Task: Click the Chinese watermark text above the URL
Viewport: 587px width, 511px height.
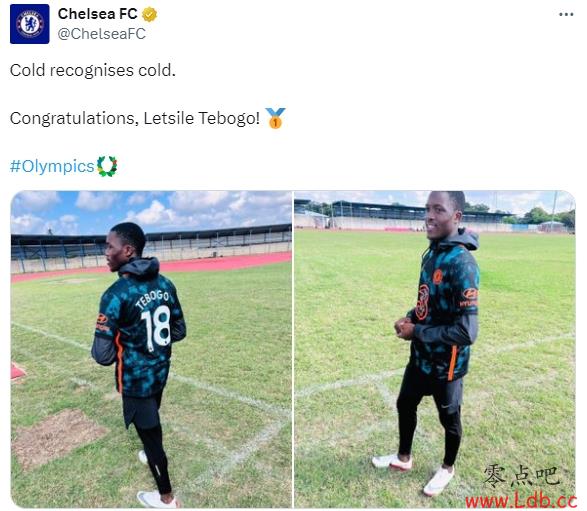Action: 521,475
